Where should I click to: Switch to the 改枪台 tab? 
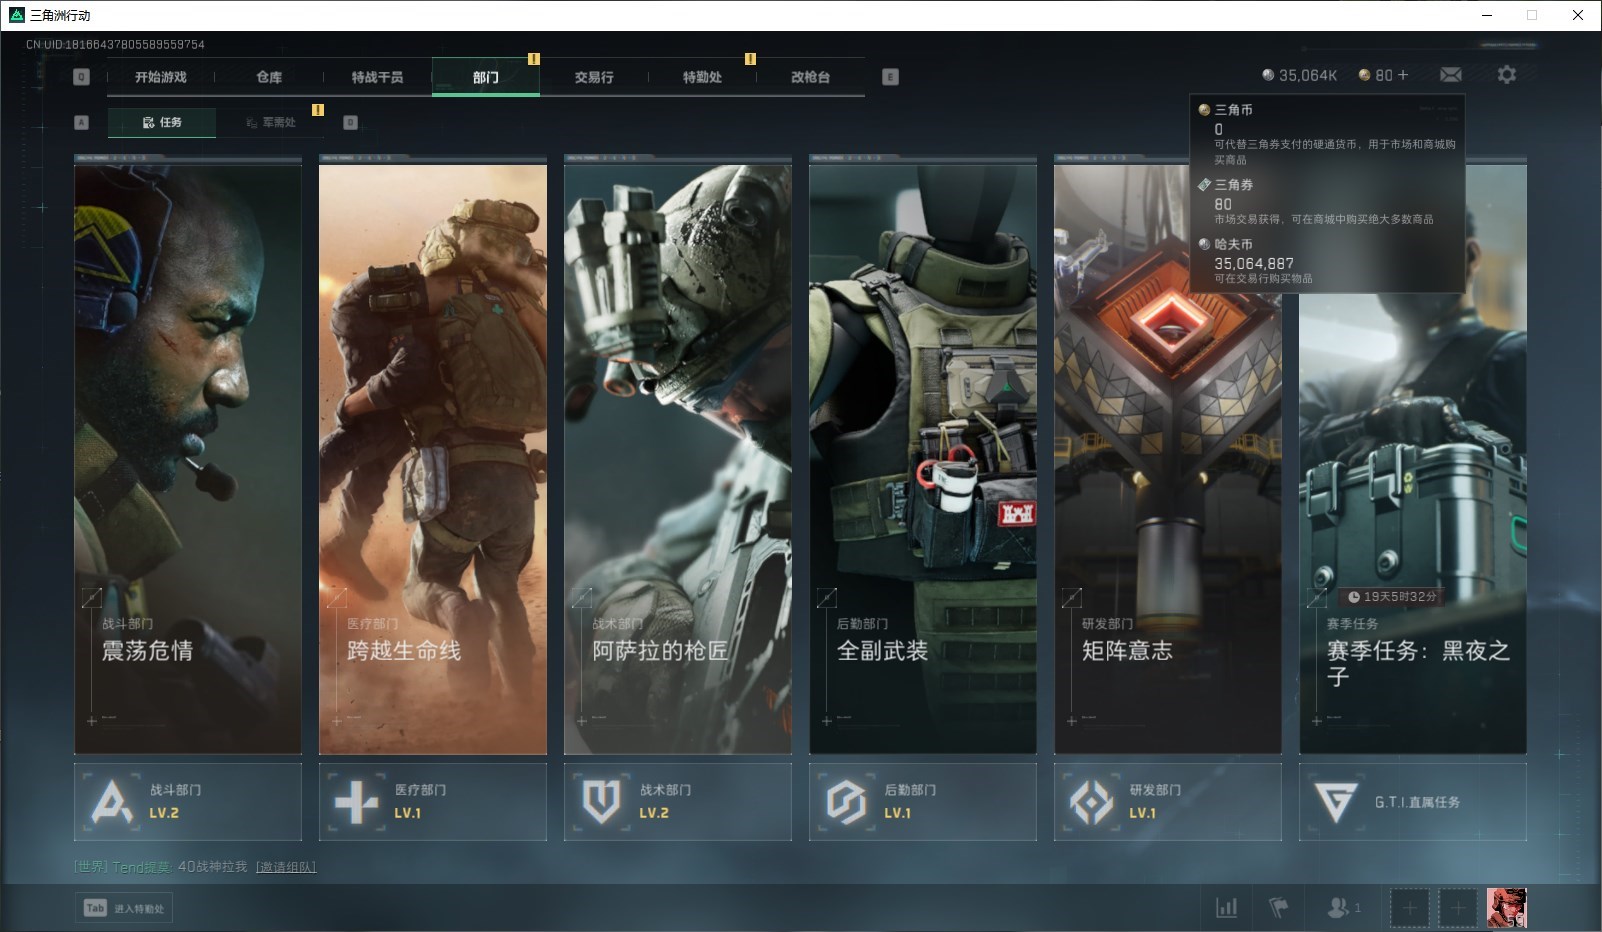click(810, 77)
